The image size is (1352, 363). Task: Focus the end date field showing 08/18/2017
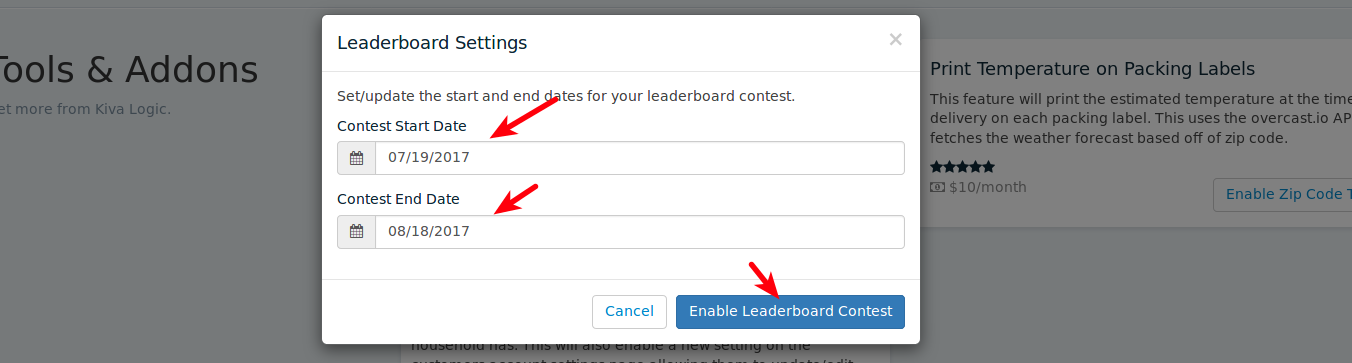coord(640,232)
